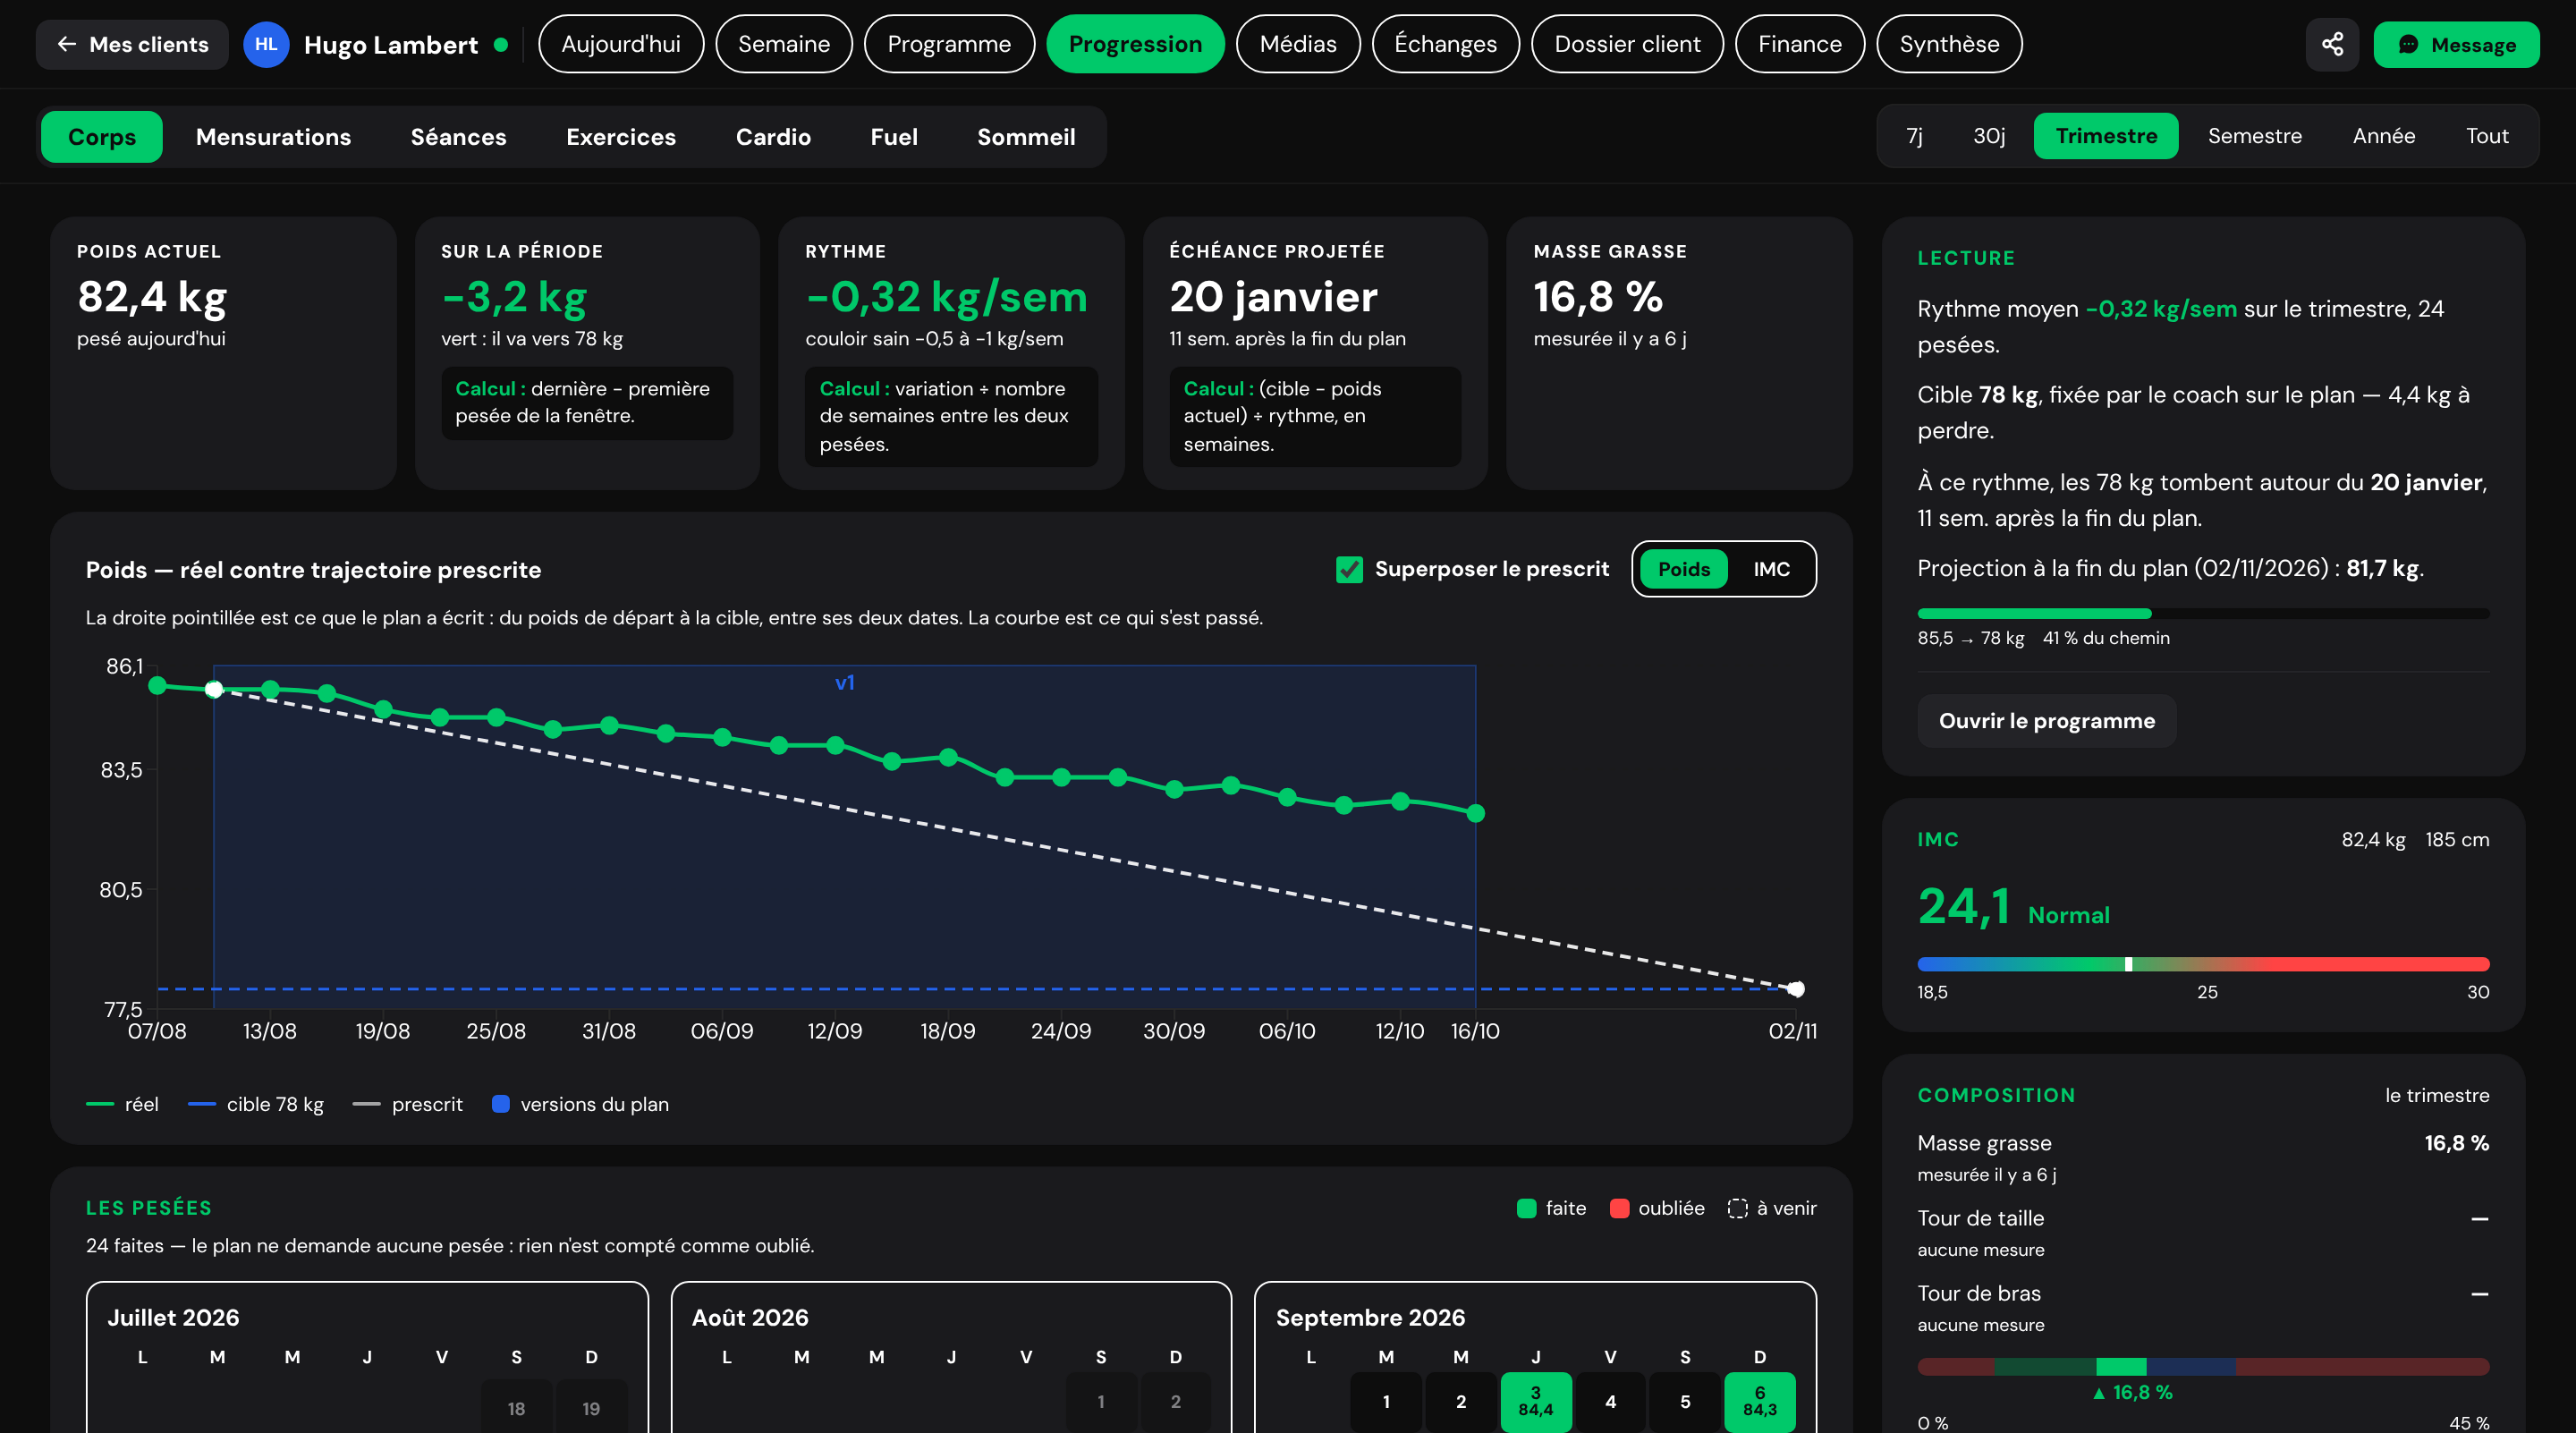
Task: Set the period to Trimestre
Action: pos(2106,136)
